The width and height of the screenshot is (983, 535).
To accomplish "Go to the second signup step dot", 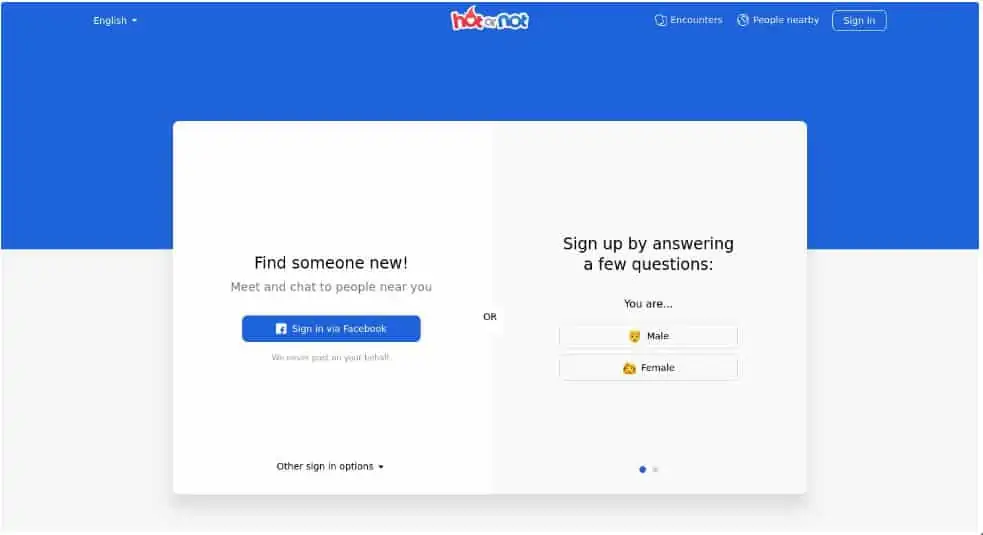I will (x=655, y=469).
